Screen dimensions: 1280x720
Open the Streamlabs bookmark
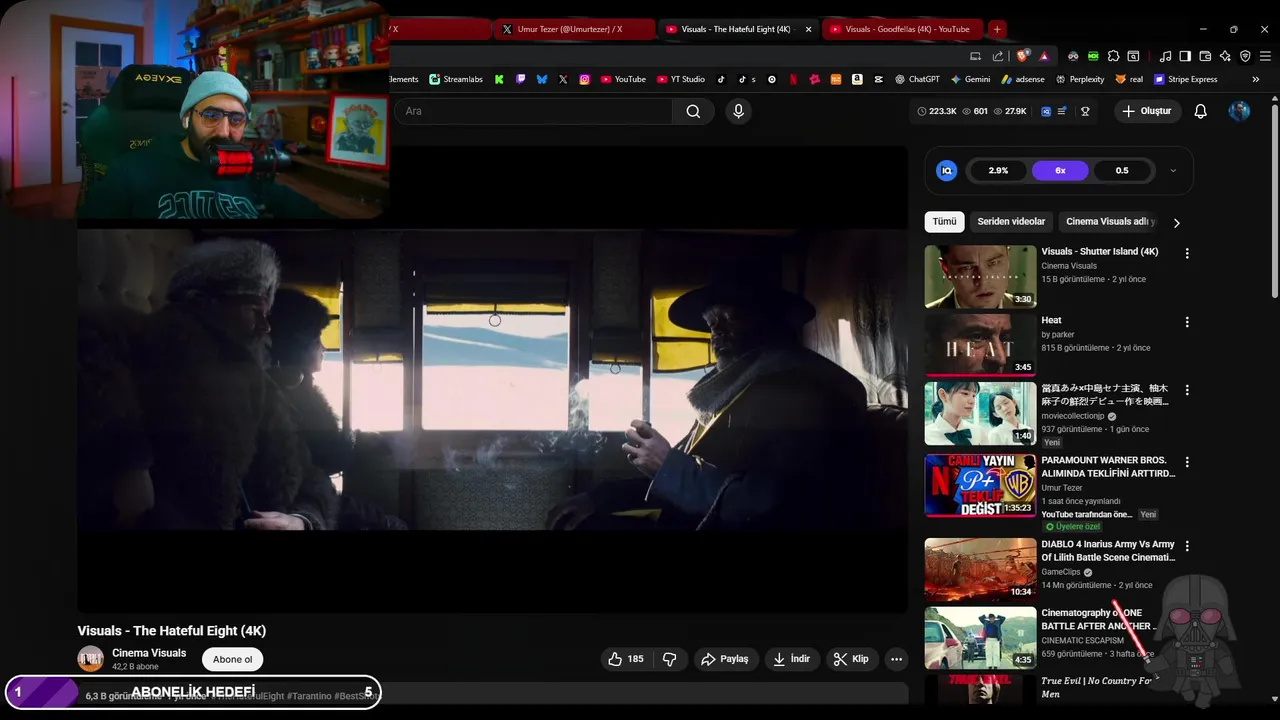pyautogui.click(x=456, y=79)
